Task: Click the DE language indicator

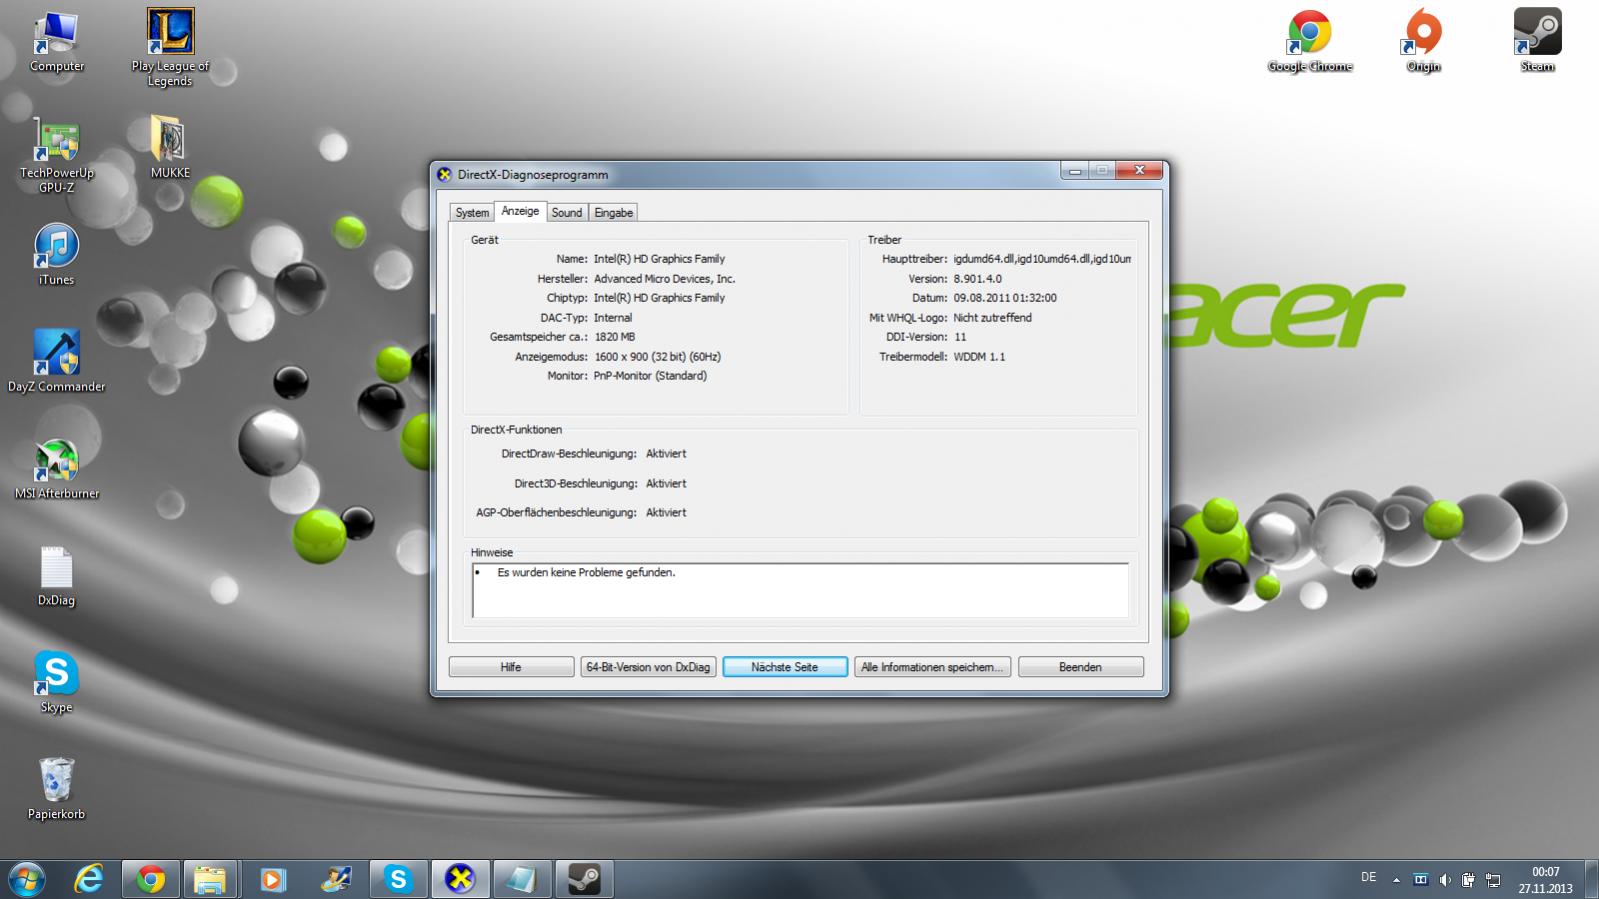Action: pos(1368,877)
